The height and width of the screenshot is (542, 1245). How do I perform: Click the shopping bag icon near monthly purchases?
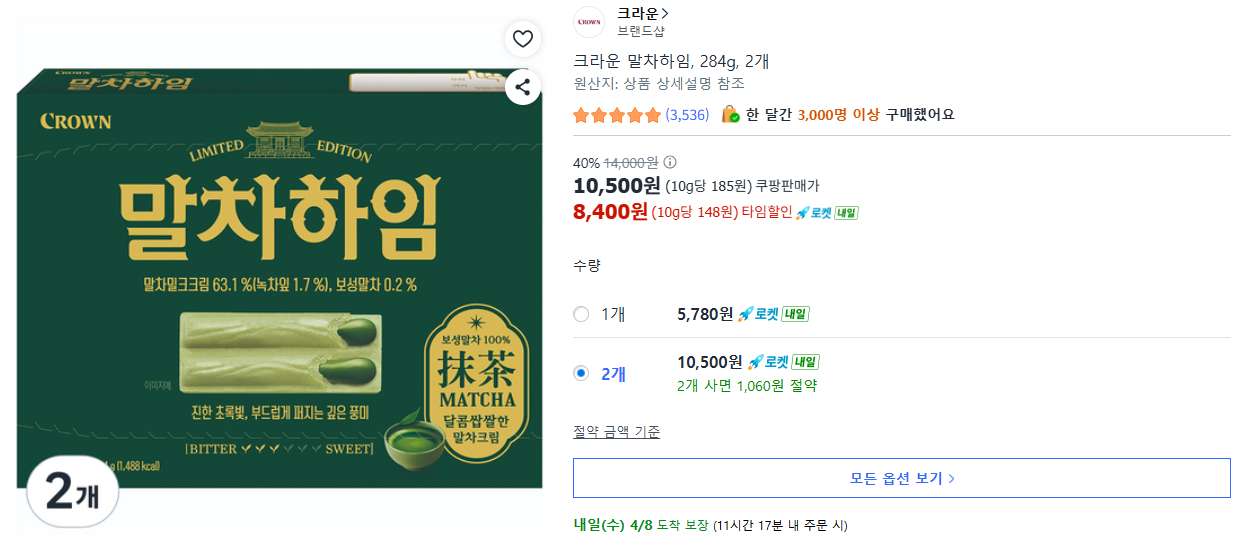(730, 114)
